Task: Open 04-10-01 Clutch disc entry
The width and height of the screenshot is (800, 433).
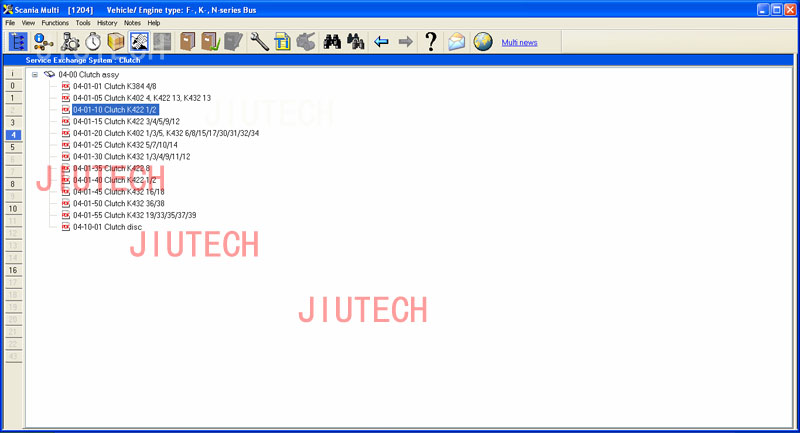Action: point(107,227)
